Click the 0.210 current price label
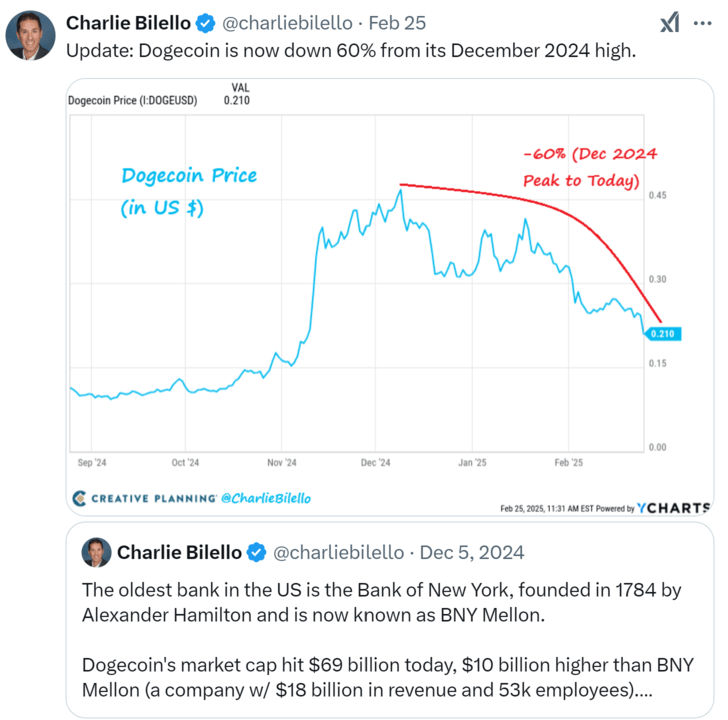This screenshot has width=728, height=720. pos(664,333)
